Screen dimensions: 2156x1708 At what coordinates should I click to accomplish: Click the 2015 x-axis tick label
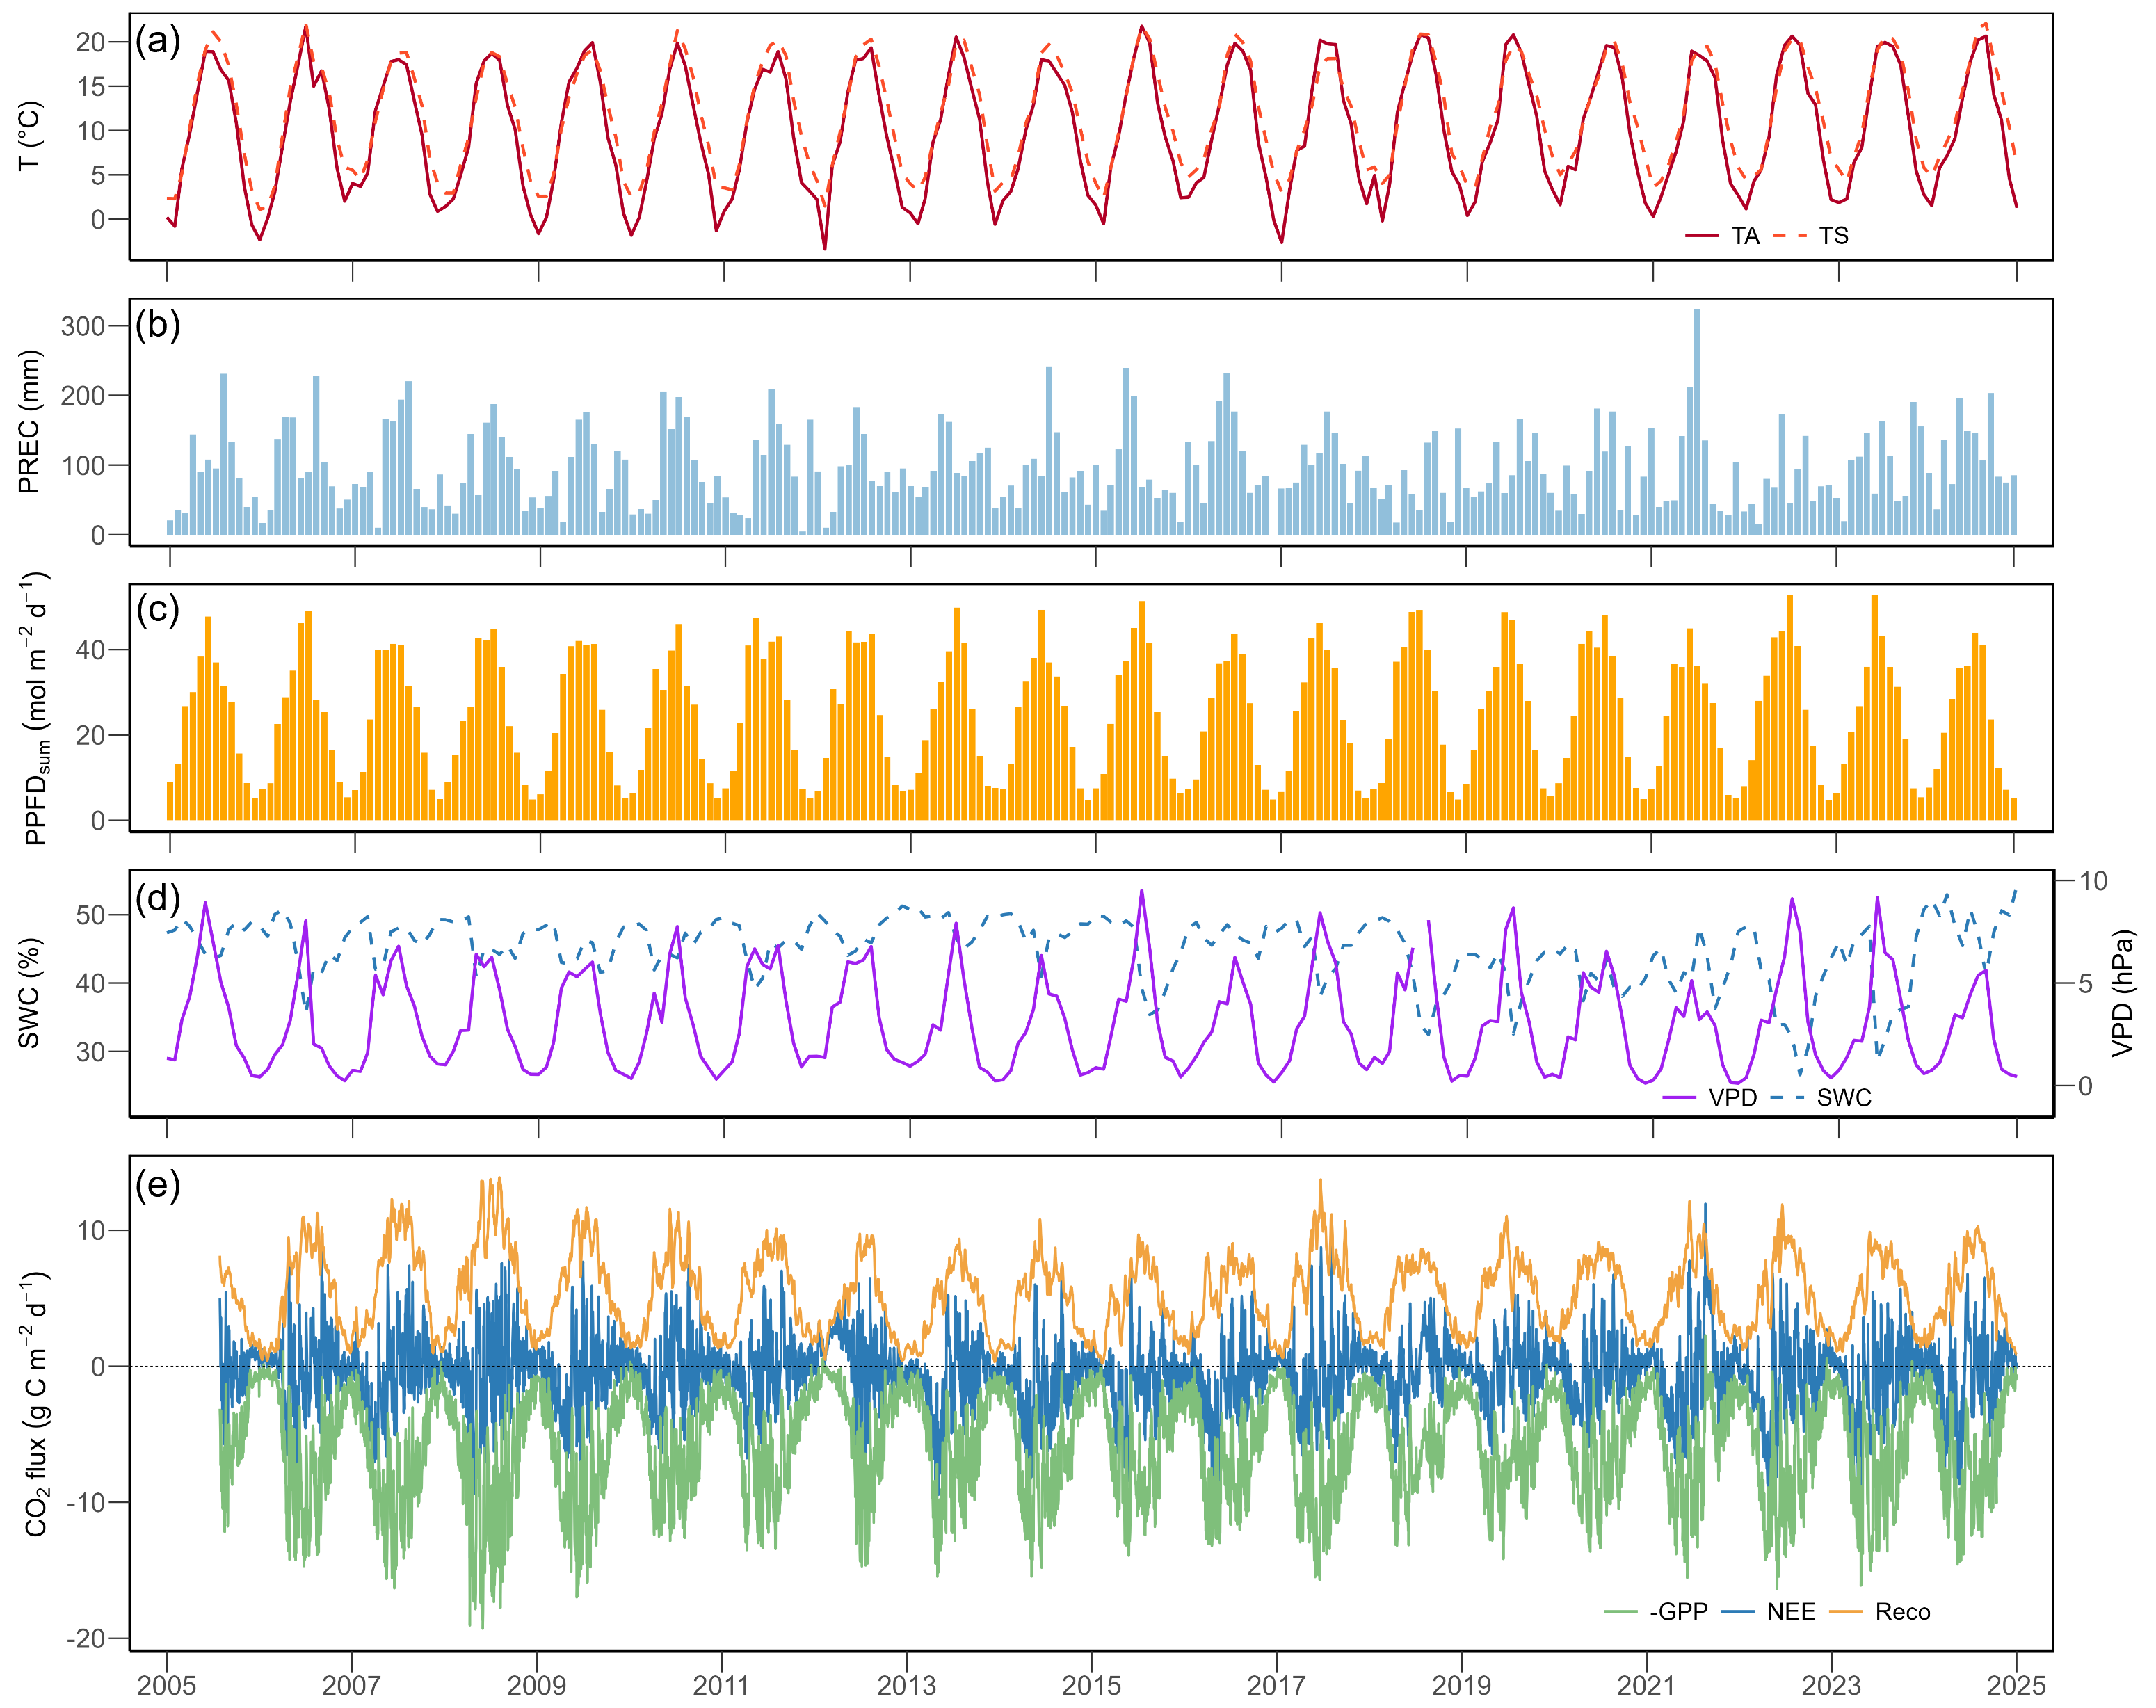click(x=1091, y=1685)
